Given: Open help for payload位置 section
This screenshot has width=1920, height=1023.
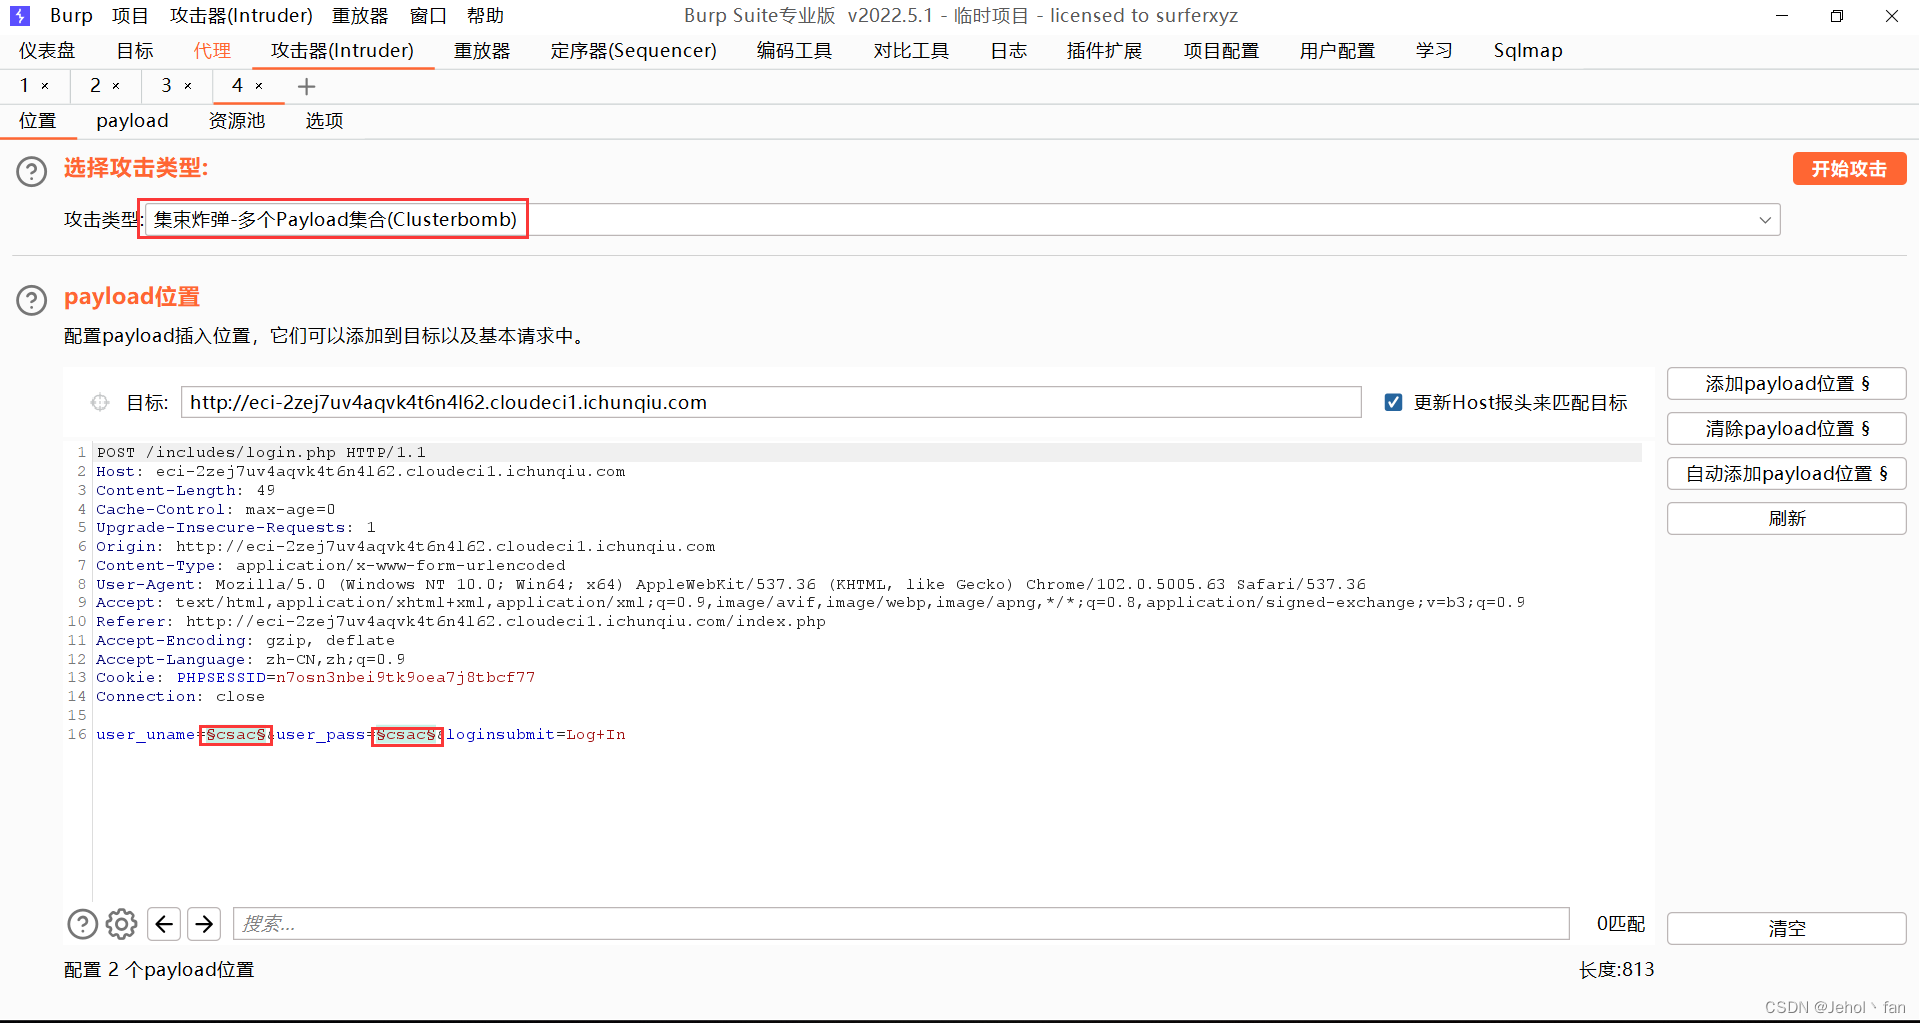Looking at the screenshot, I should tap(32, 300).
